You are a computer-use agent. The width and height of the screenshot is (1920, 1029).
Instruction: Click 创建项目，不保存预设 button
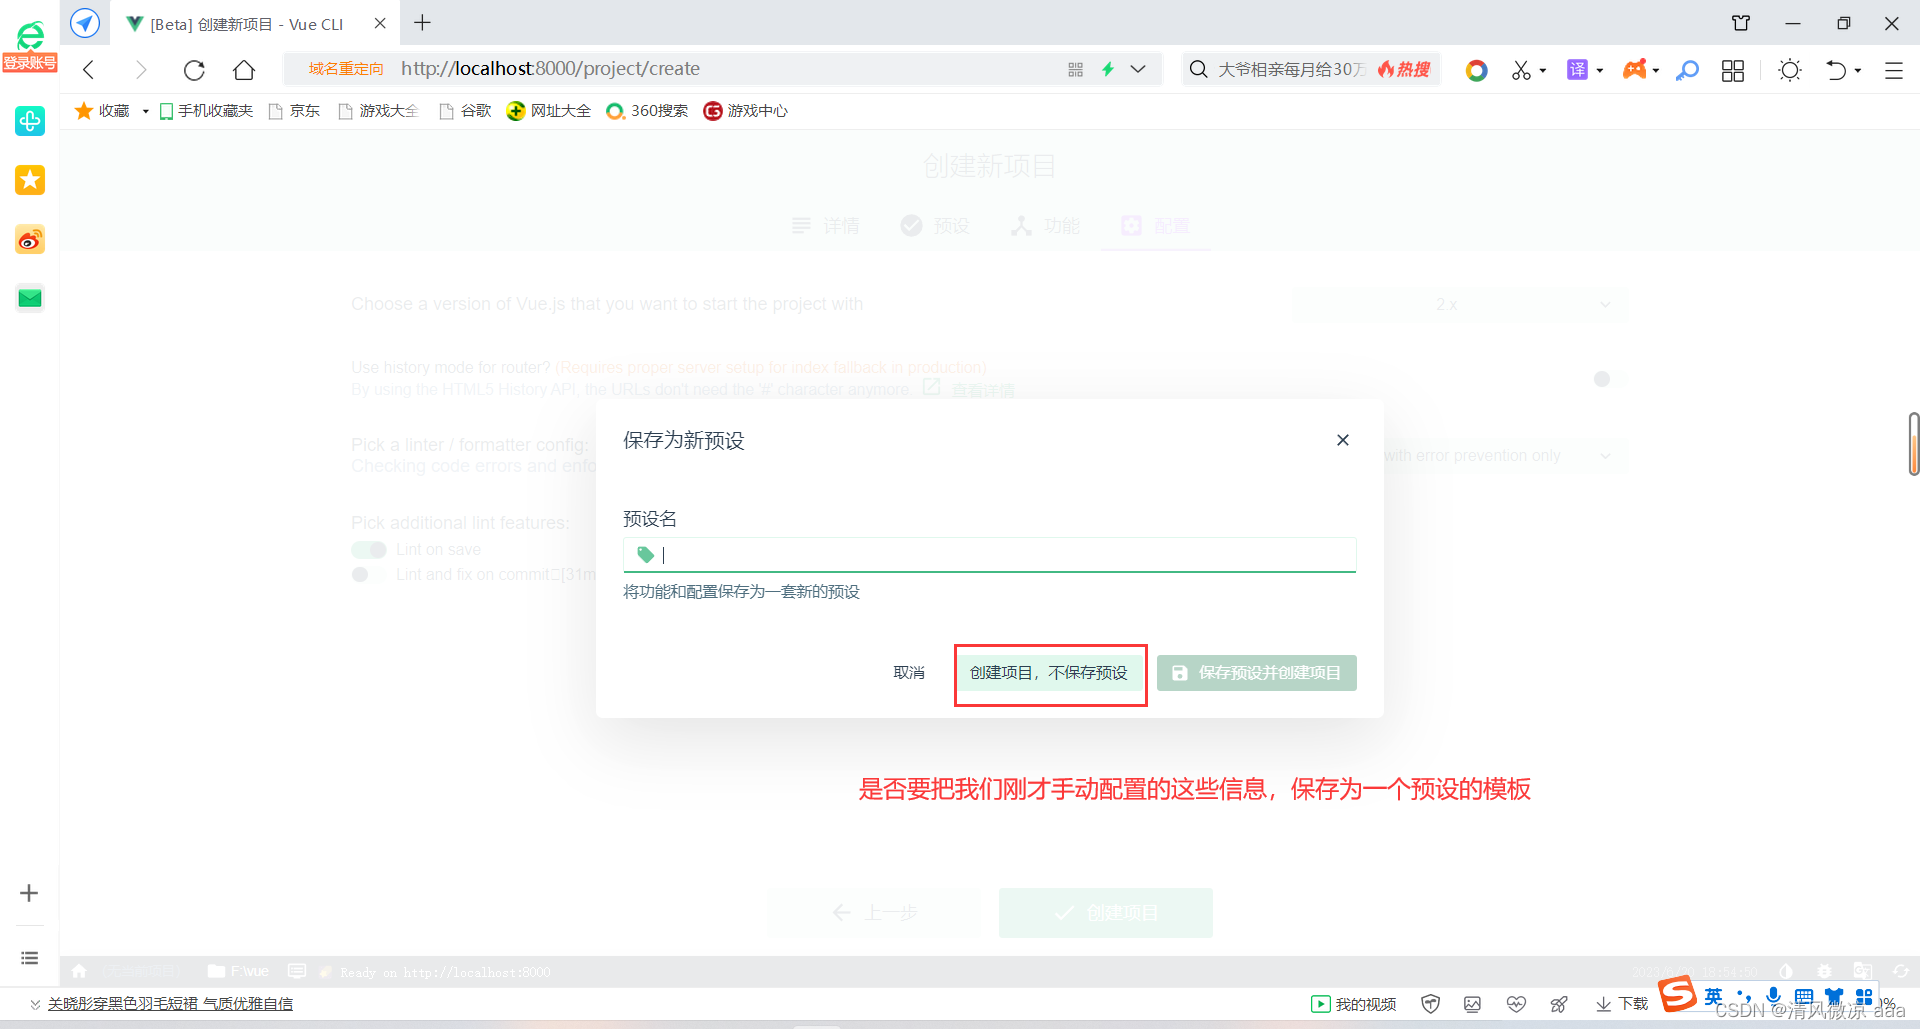(1049, 673)
